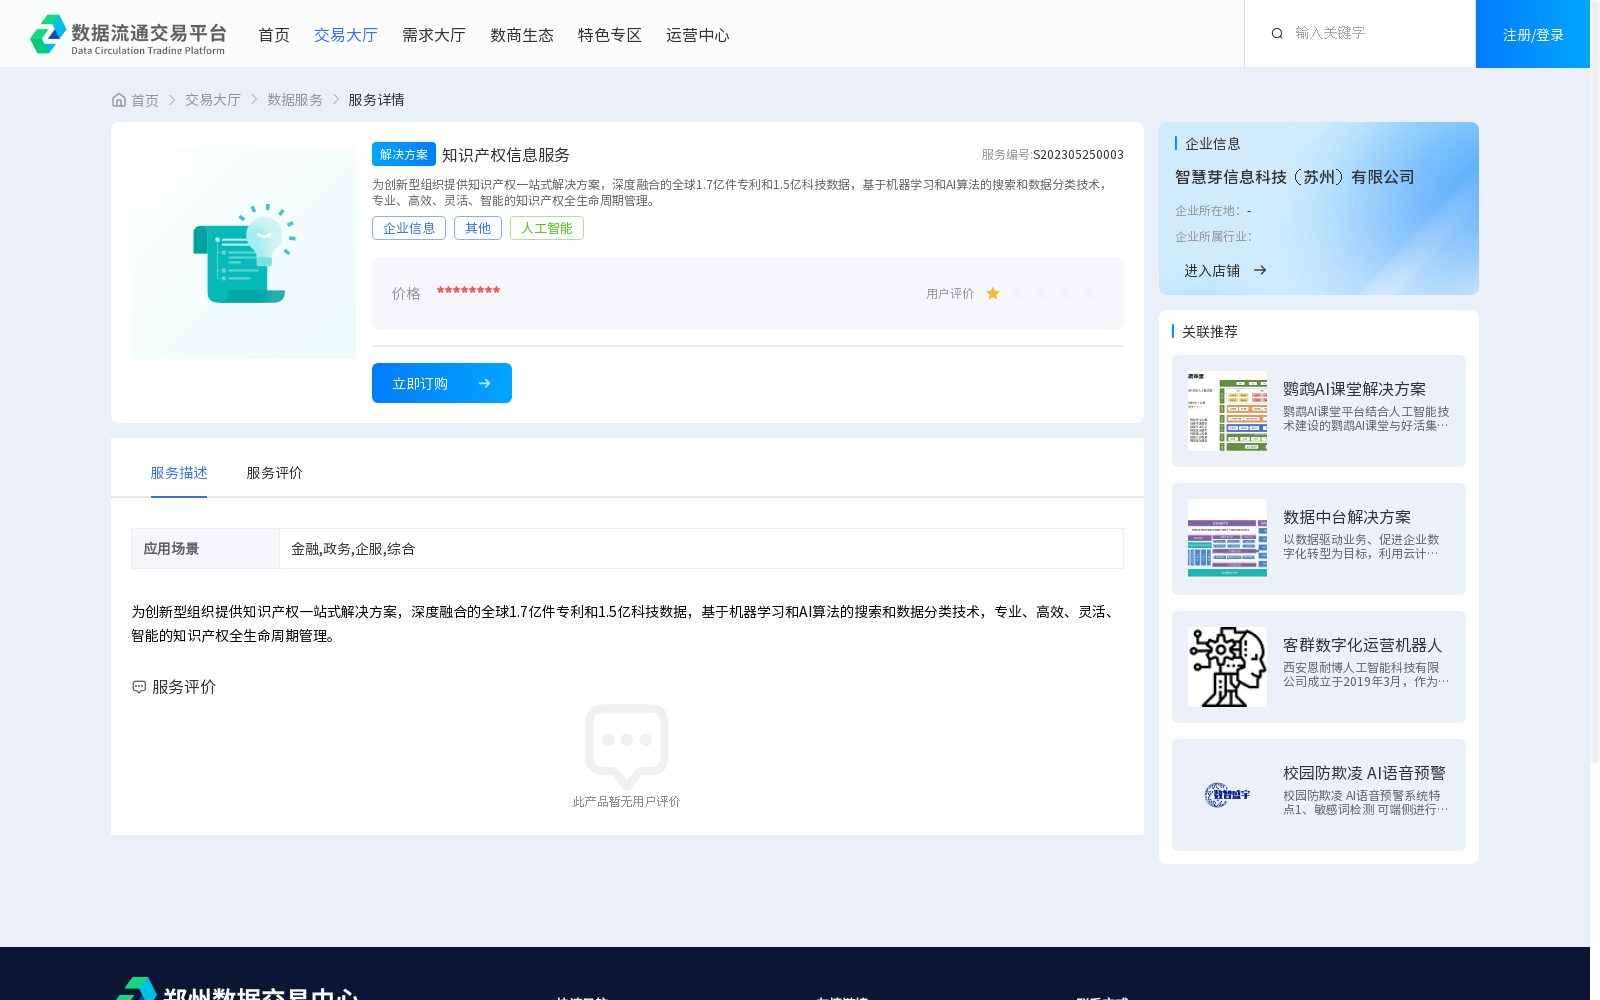Click service number S202305250003
Image resolution: width=1600 pixels, height=1000 pixels.
1078,155
